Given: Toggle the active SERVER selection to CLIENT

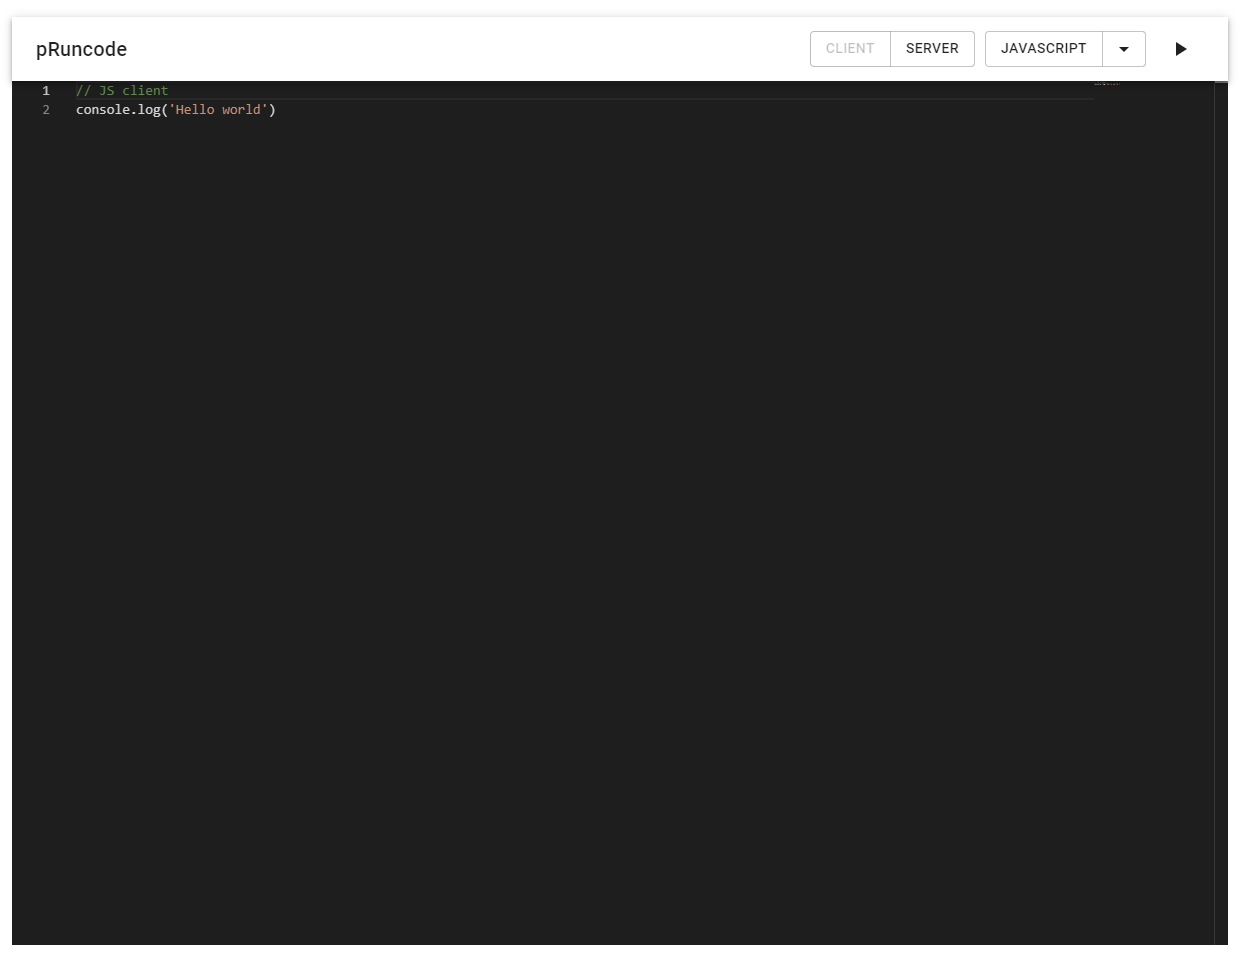Looking at the screenshot, I should click(850, 48).
